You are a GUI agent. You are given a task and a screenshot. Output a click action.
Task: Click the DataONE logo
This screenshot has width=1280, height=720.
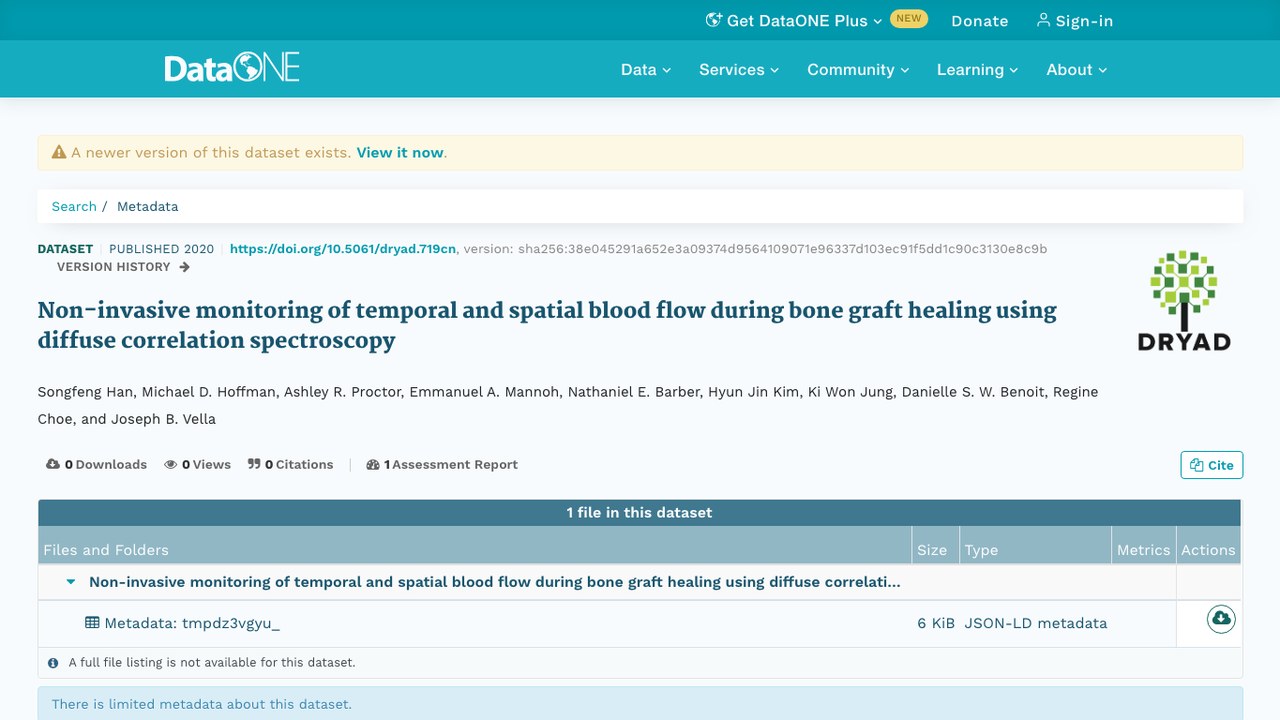232,69
